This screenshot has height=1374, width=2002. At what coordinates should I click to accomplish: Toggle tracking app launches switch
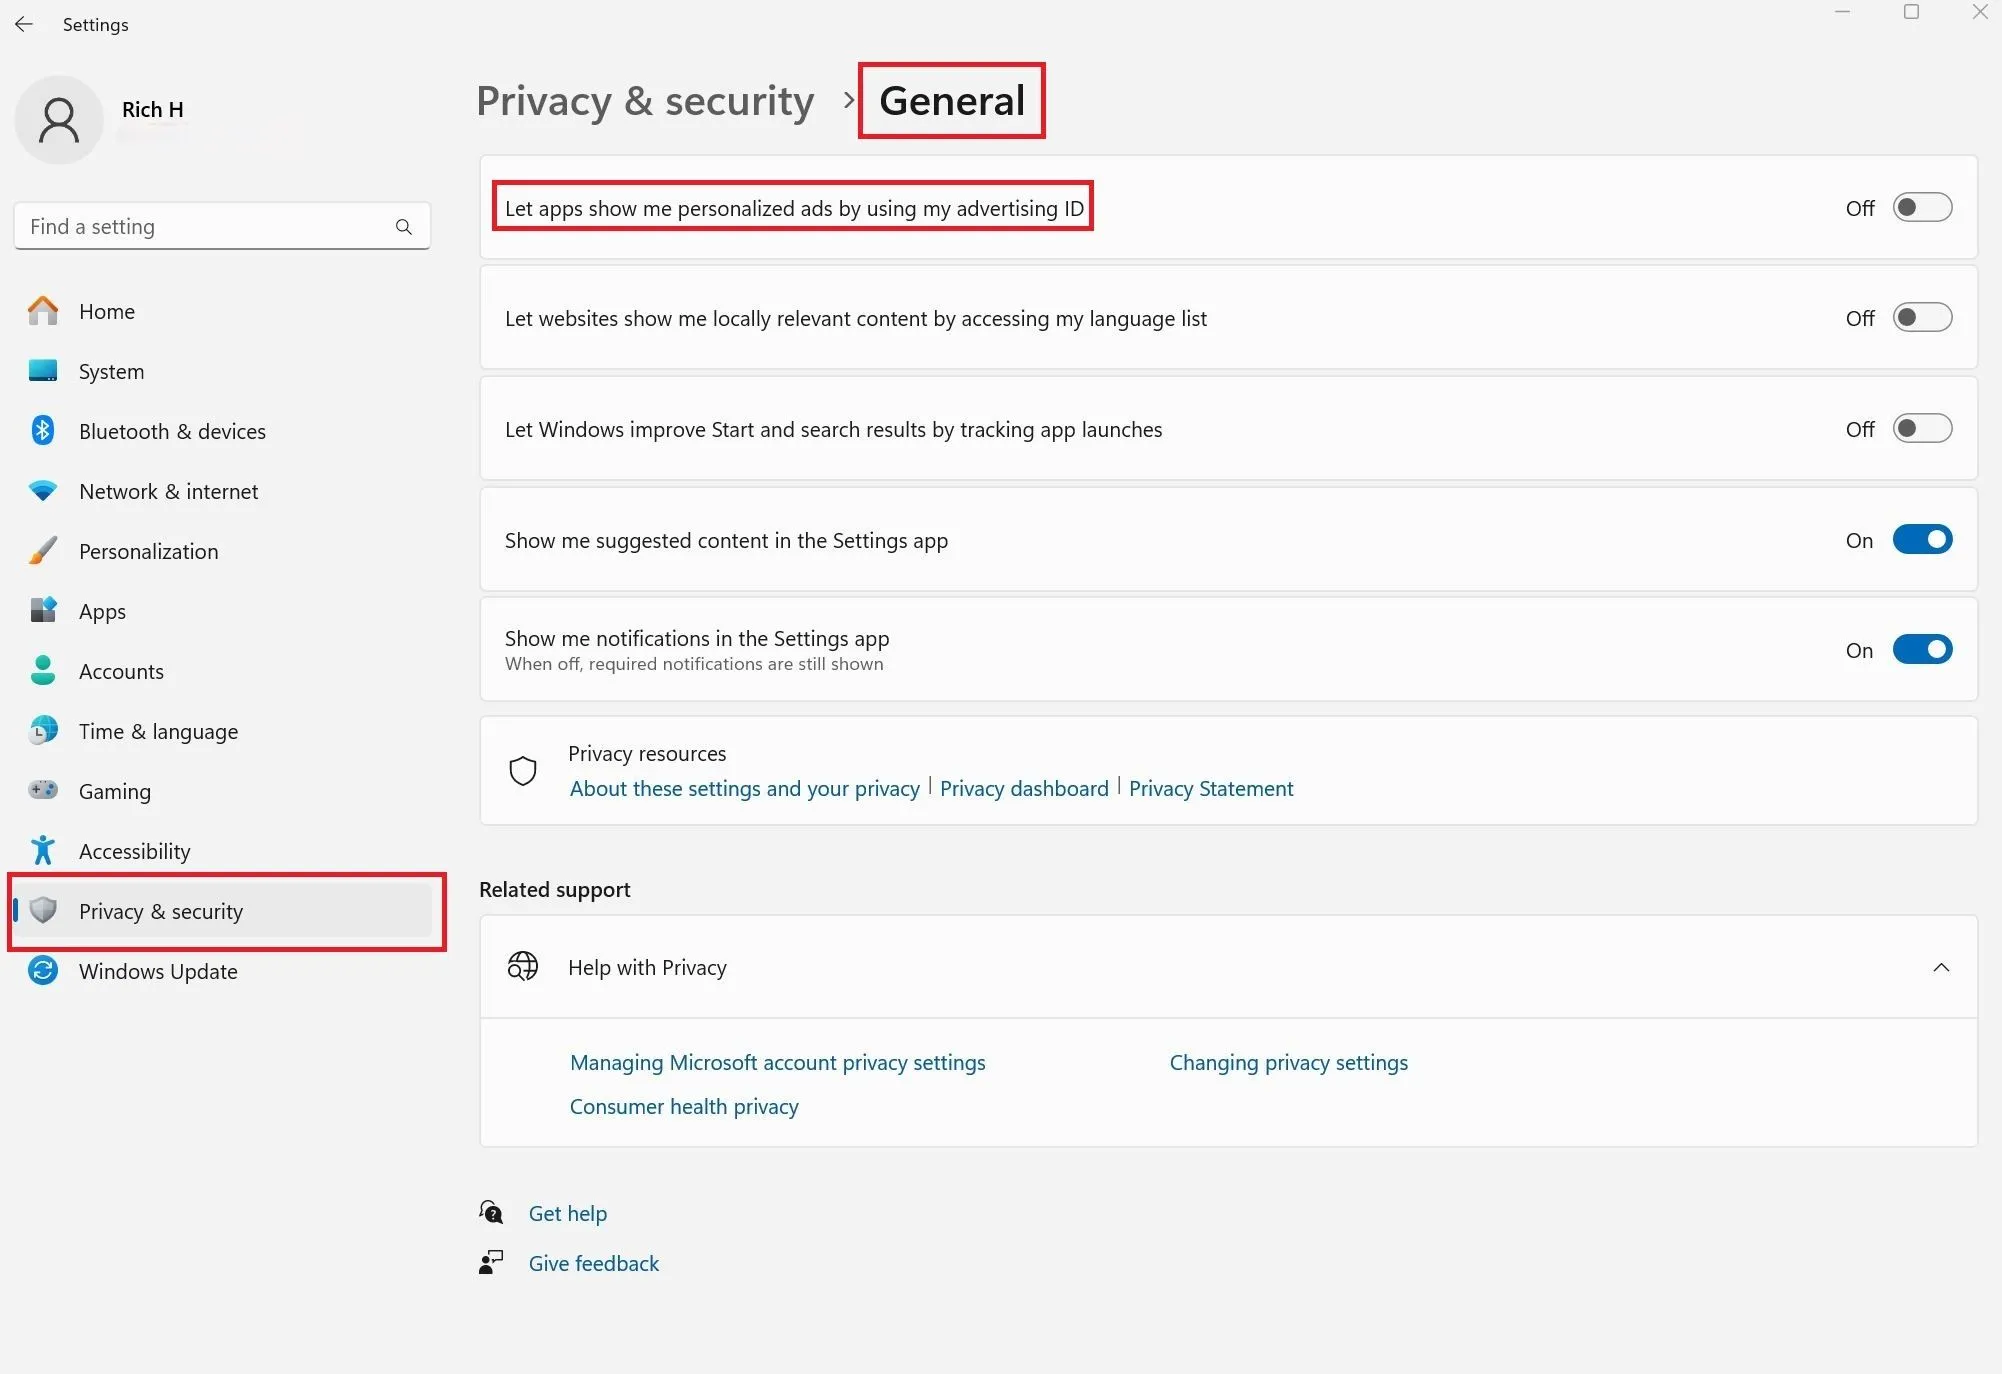(1921, 429)
